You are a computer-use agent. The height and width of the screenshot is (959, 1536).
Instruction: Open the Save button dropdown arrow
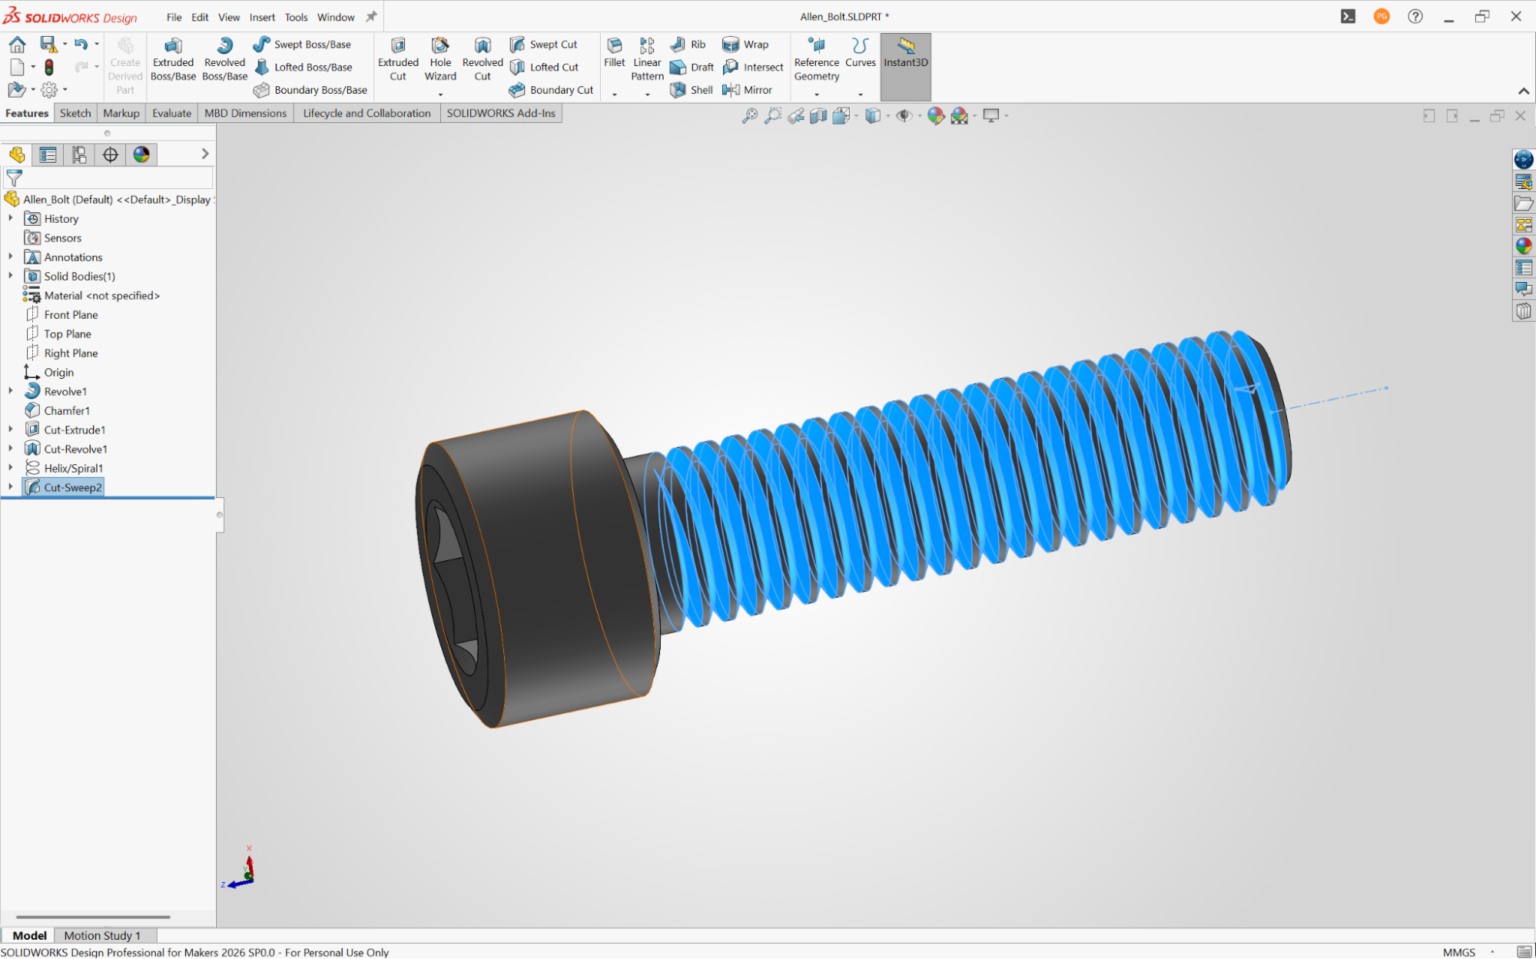(x=65, y=44)
